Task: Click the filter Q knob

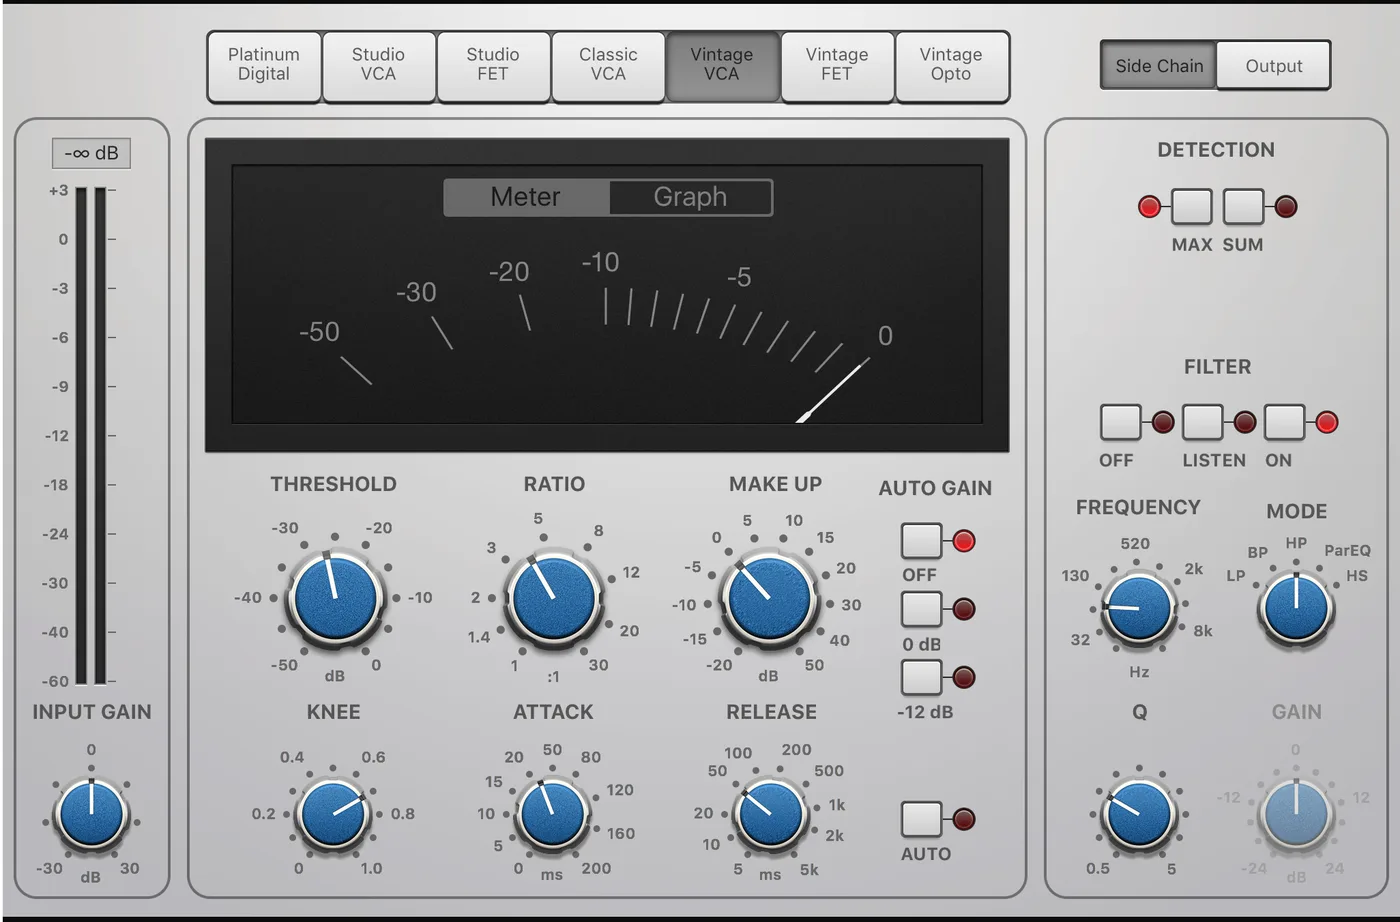Action: pos(1138,815)
